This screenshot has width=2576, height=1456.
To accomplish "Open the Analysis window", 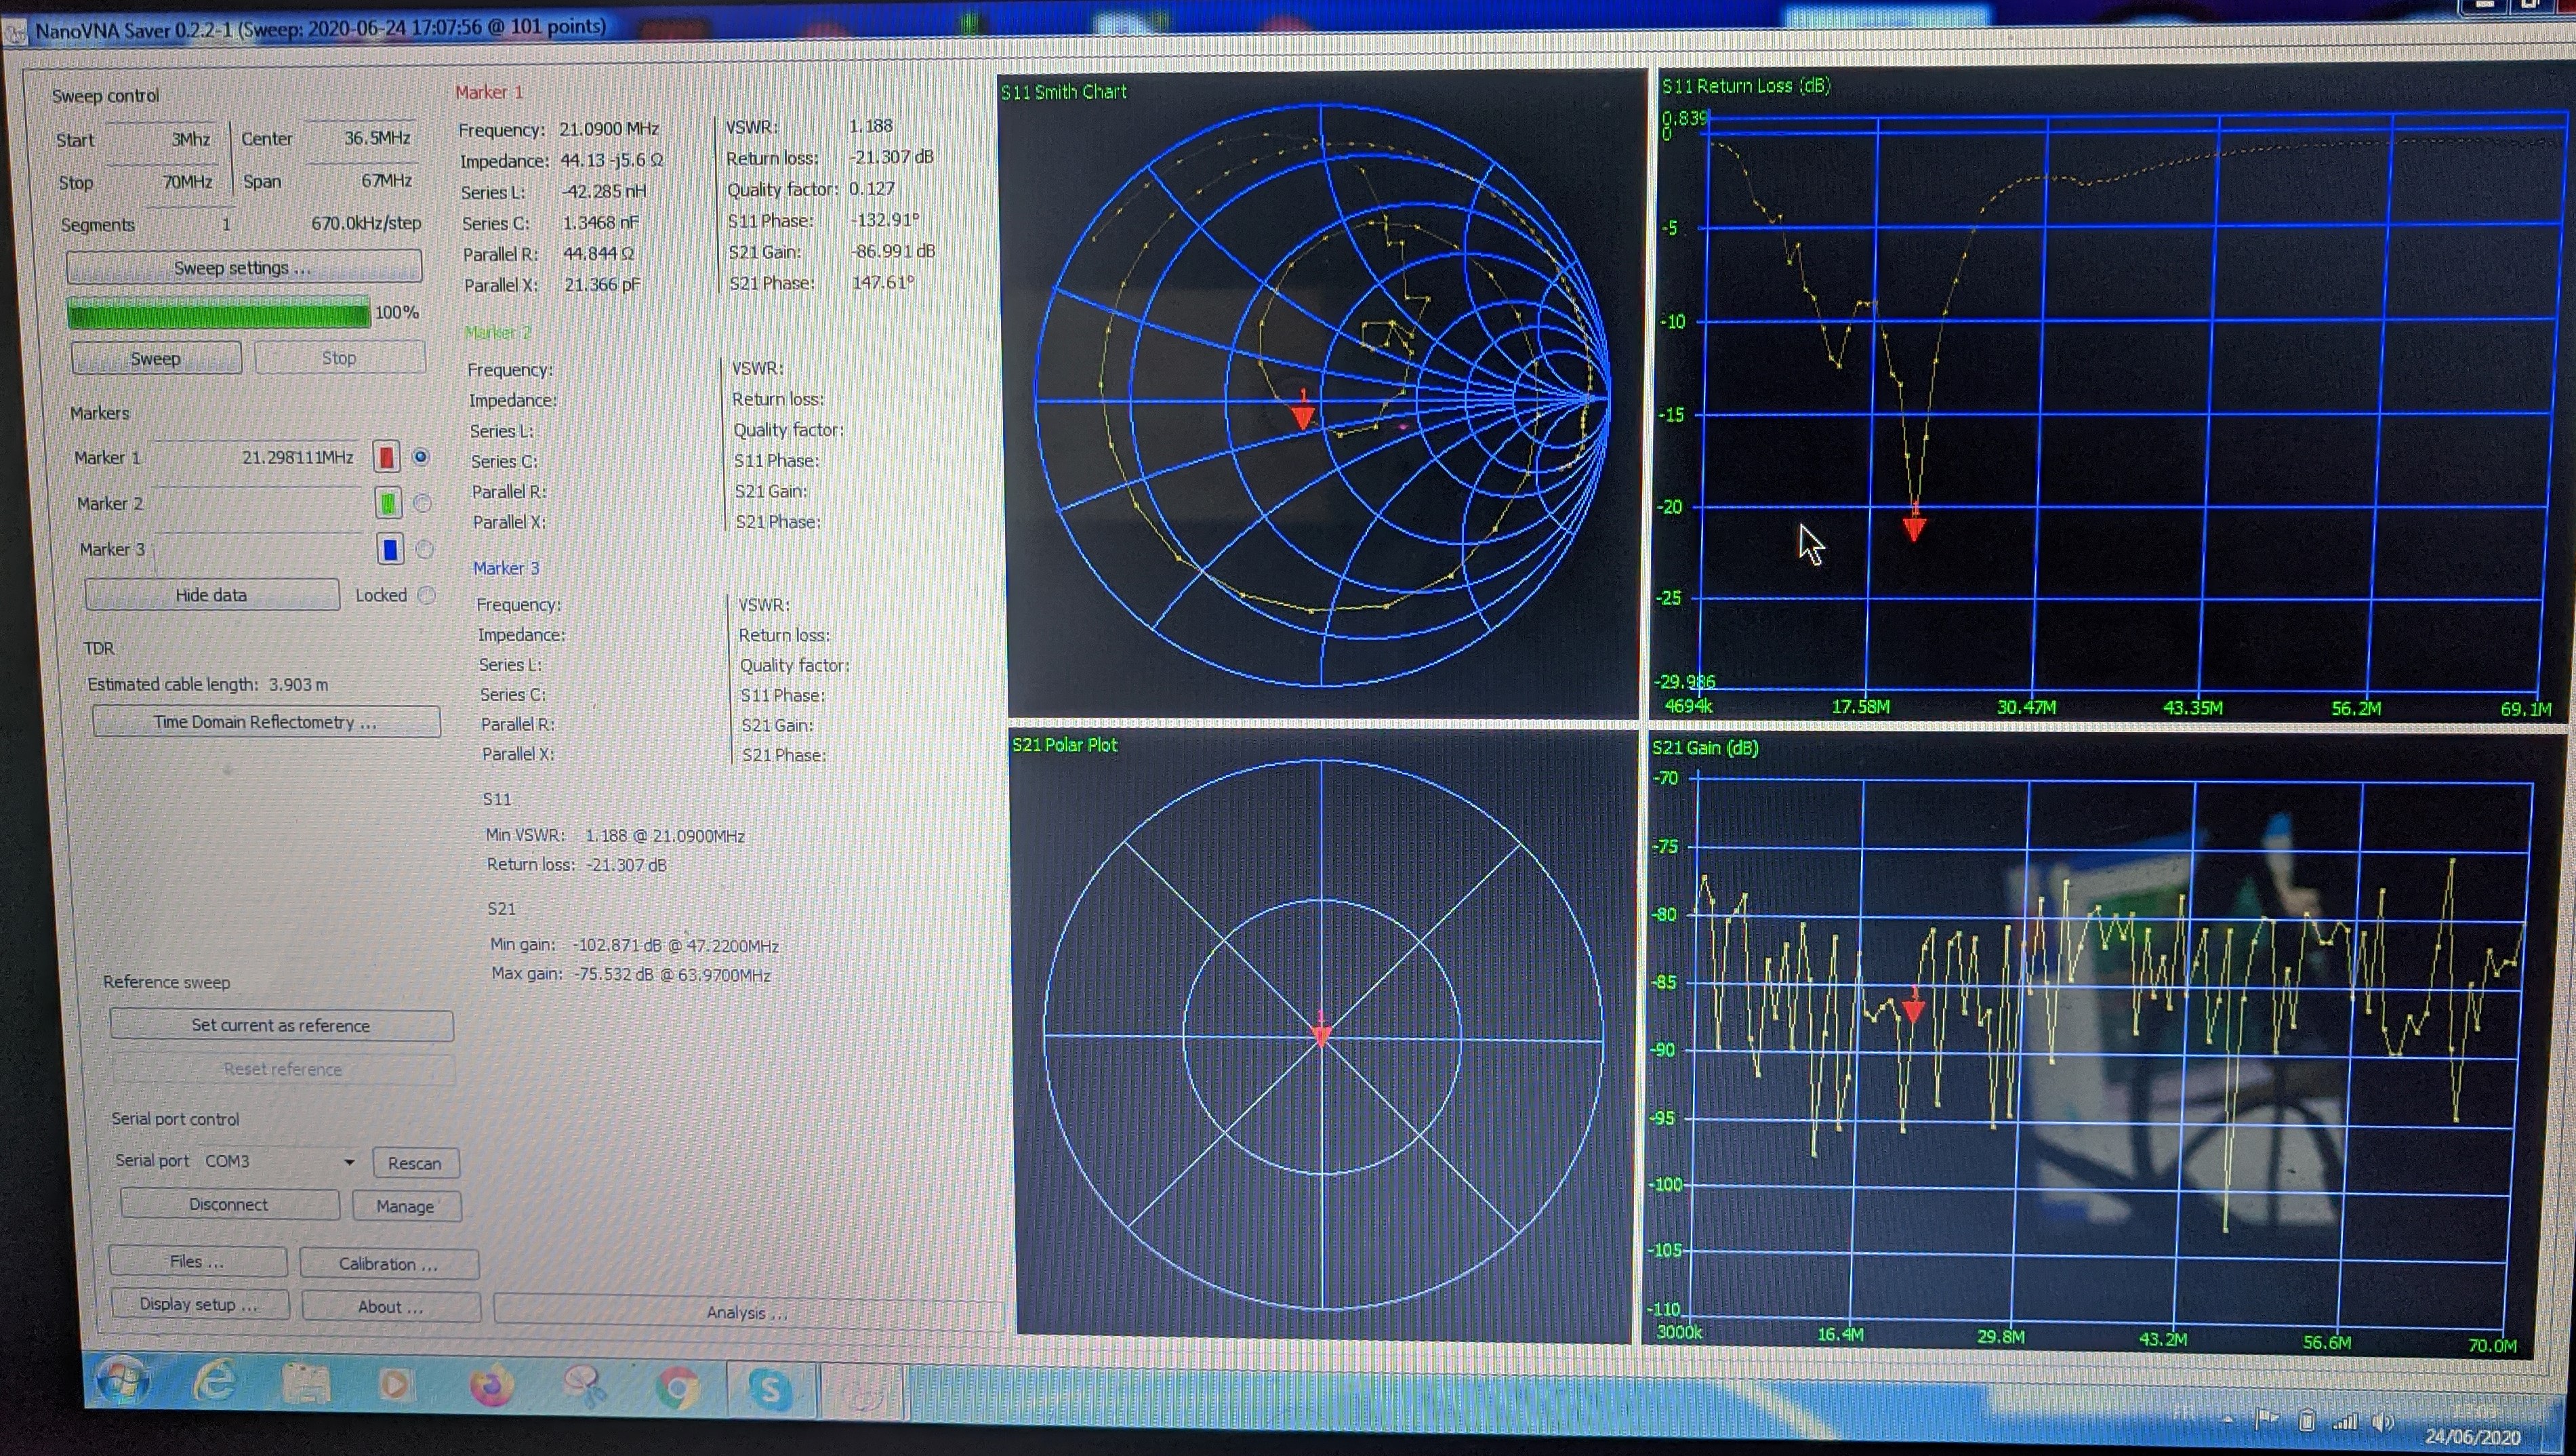I will pos(748,1312).
